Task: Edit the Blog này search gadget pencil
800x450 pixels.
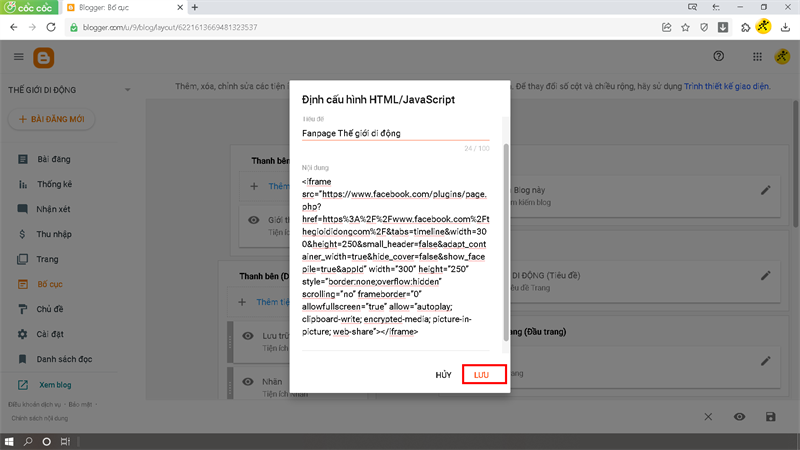Action: (x=765, y=190)
